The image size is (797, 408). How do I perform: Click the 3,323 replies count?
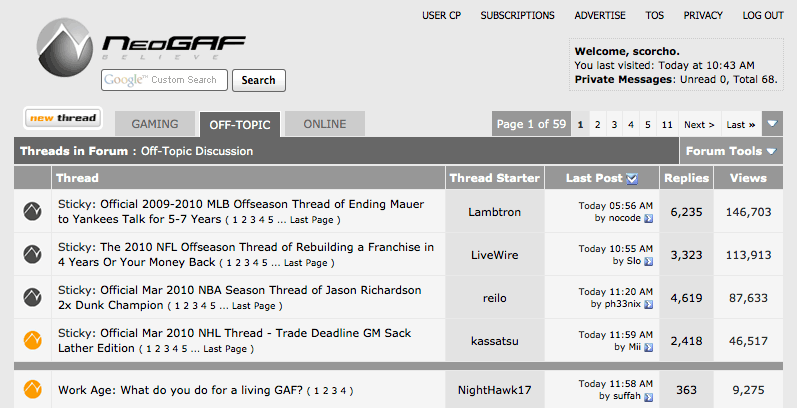click(686, 255)
